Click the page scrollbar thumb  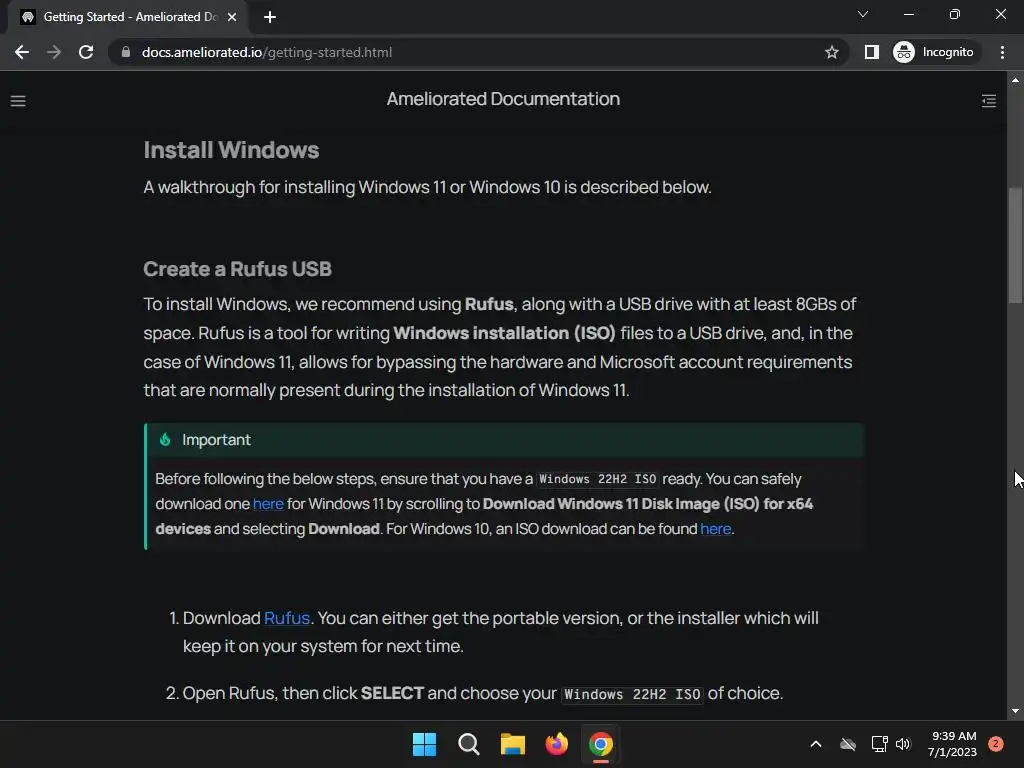[1015, 245]
